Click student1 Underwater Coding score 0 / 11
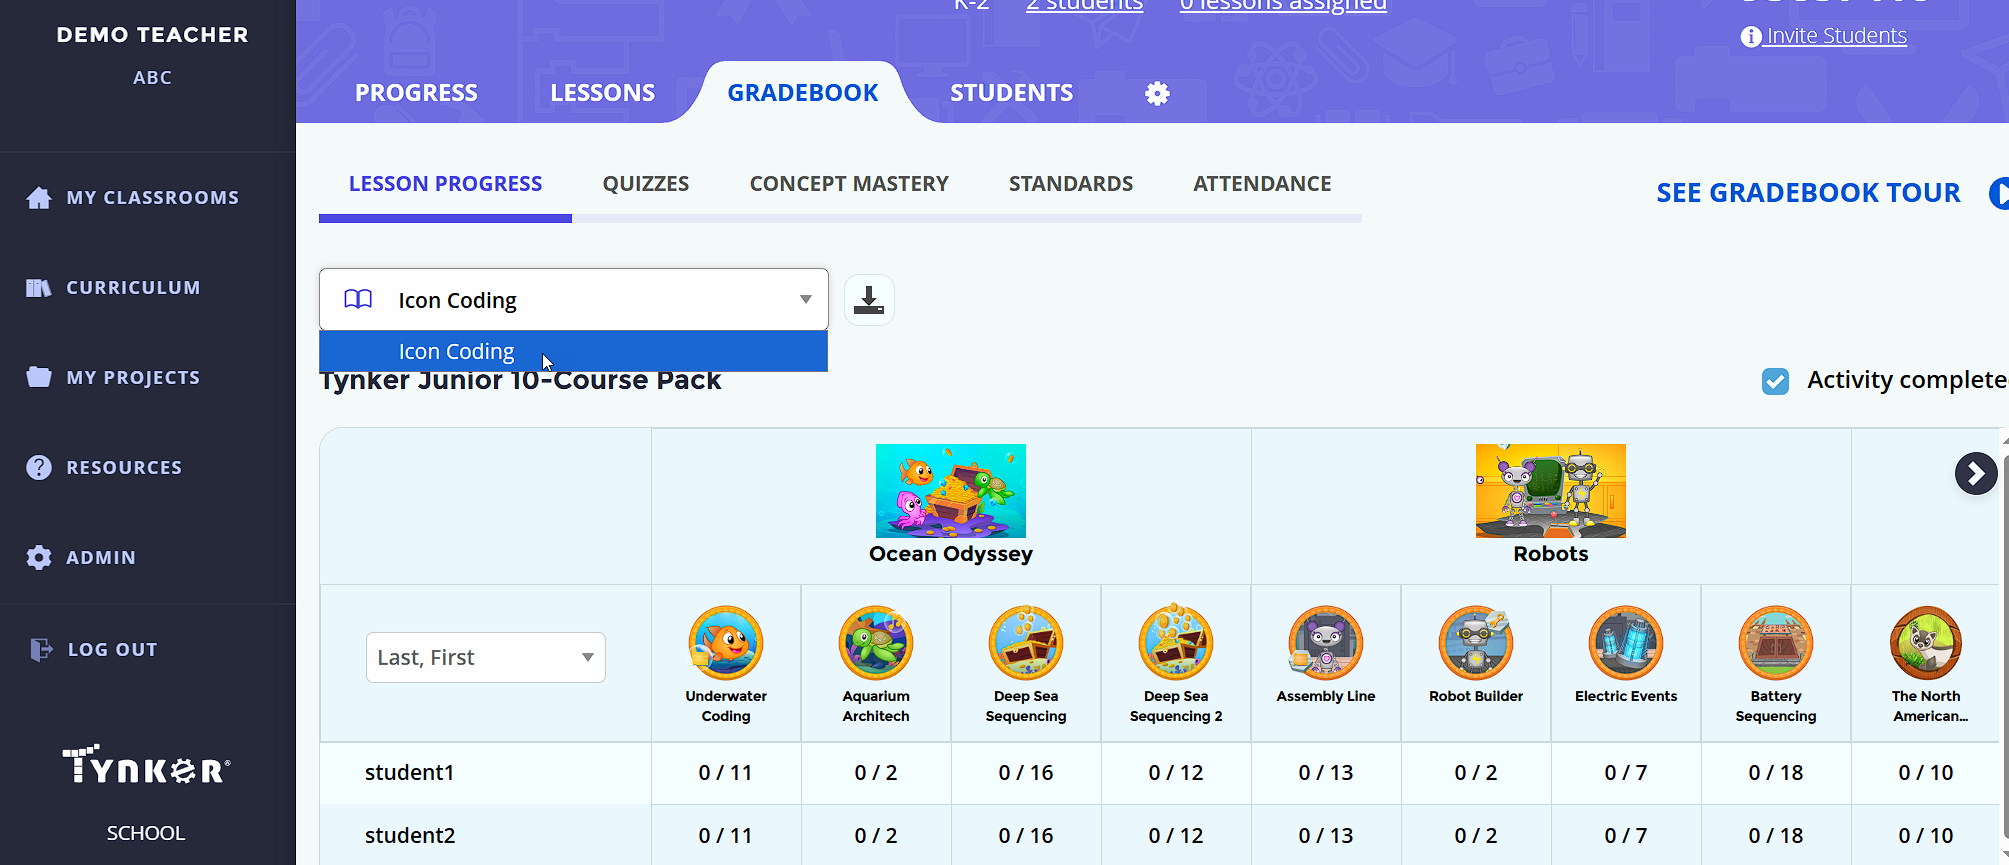Screen dimensions: 2009x865 [x=726, y=773]
